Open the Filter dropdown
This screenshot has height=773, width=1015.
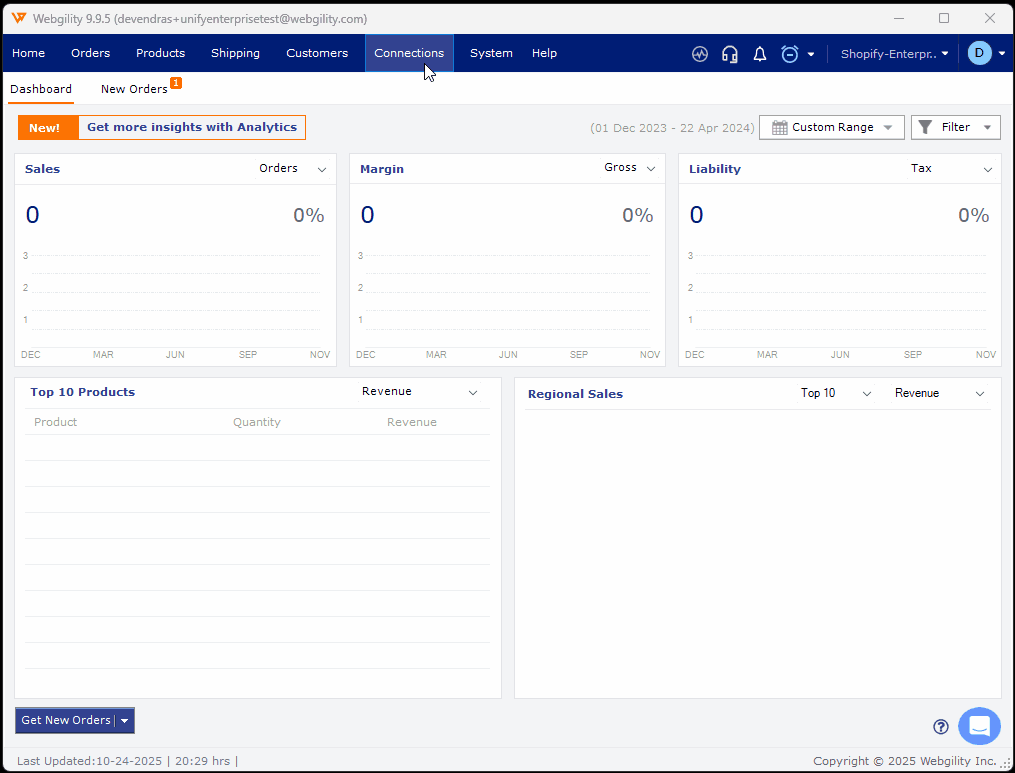coord(955,128)
